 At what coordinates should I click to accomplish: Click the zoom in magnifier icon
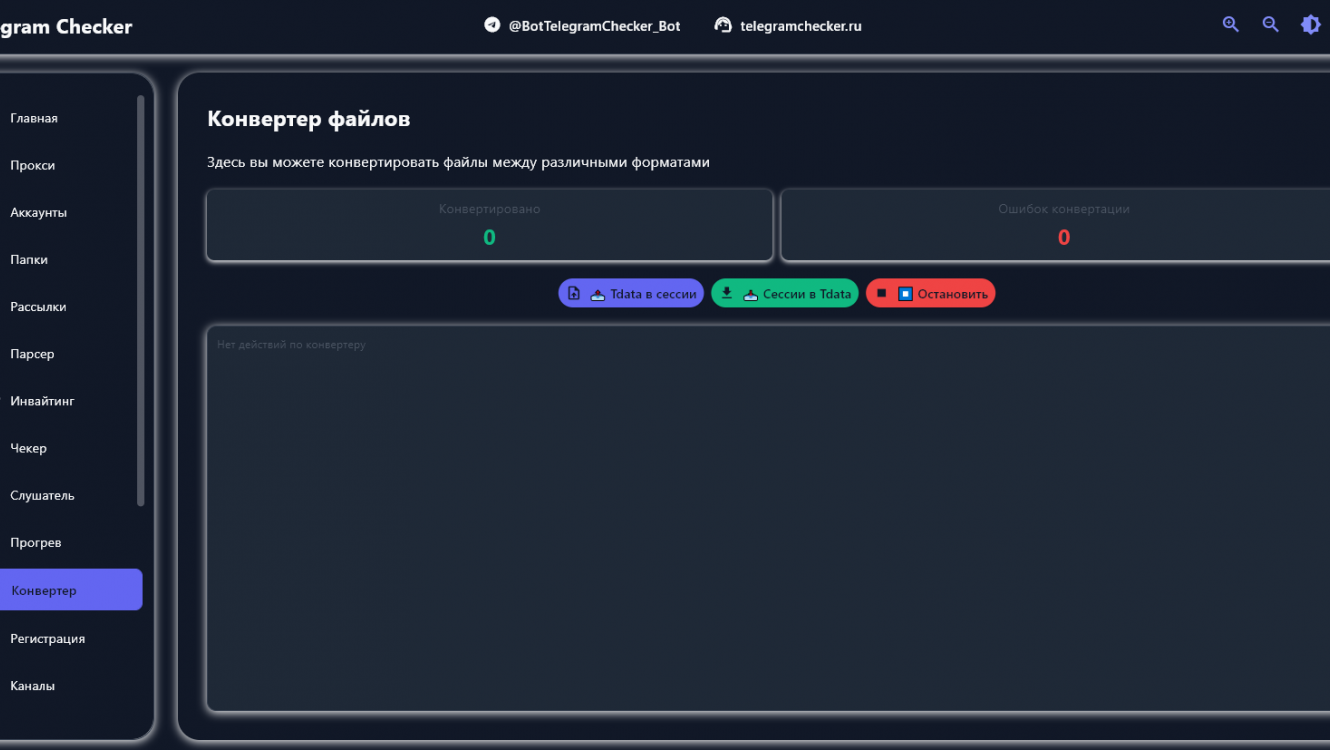[1230, 25]
